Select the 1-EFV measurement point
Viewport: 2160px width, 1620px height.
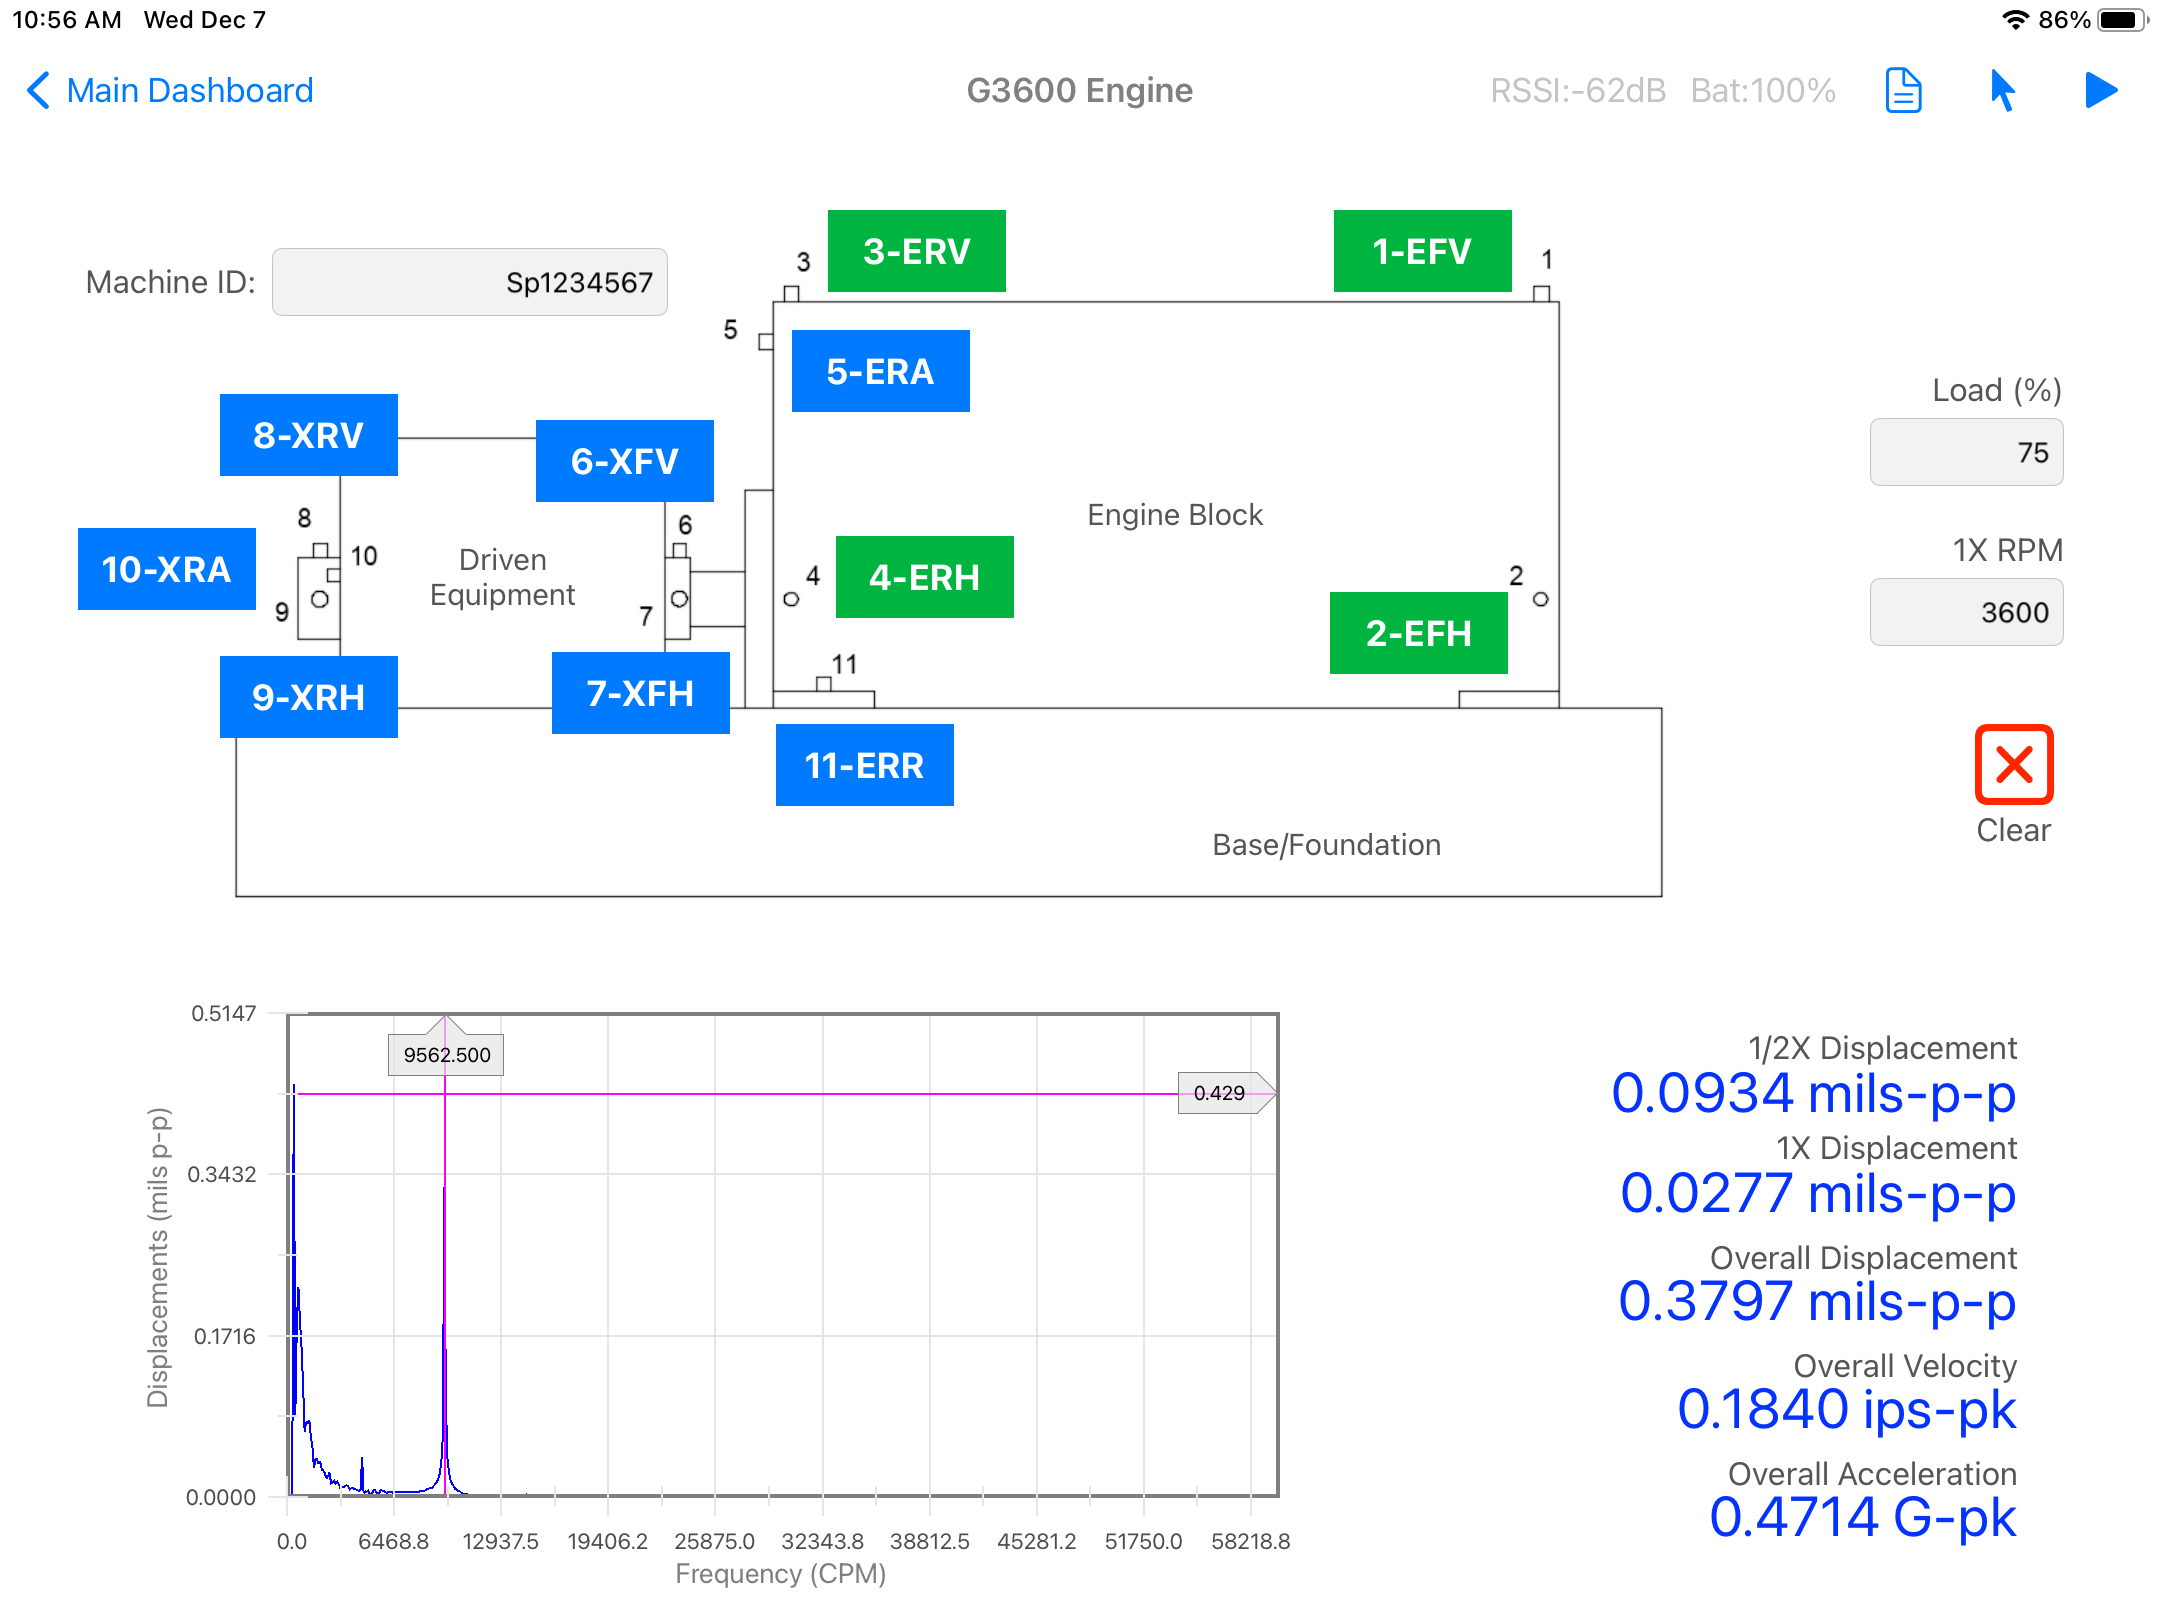(x=1423, y=251)
